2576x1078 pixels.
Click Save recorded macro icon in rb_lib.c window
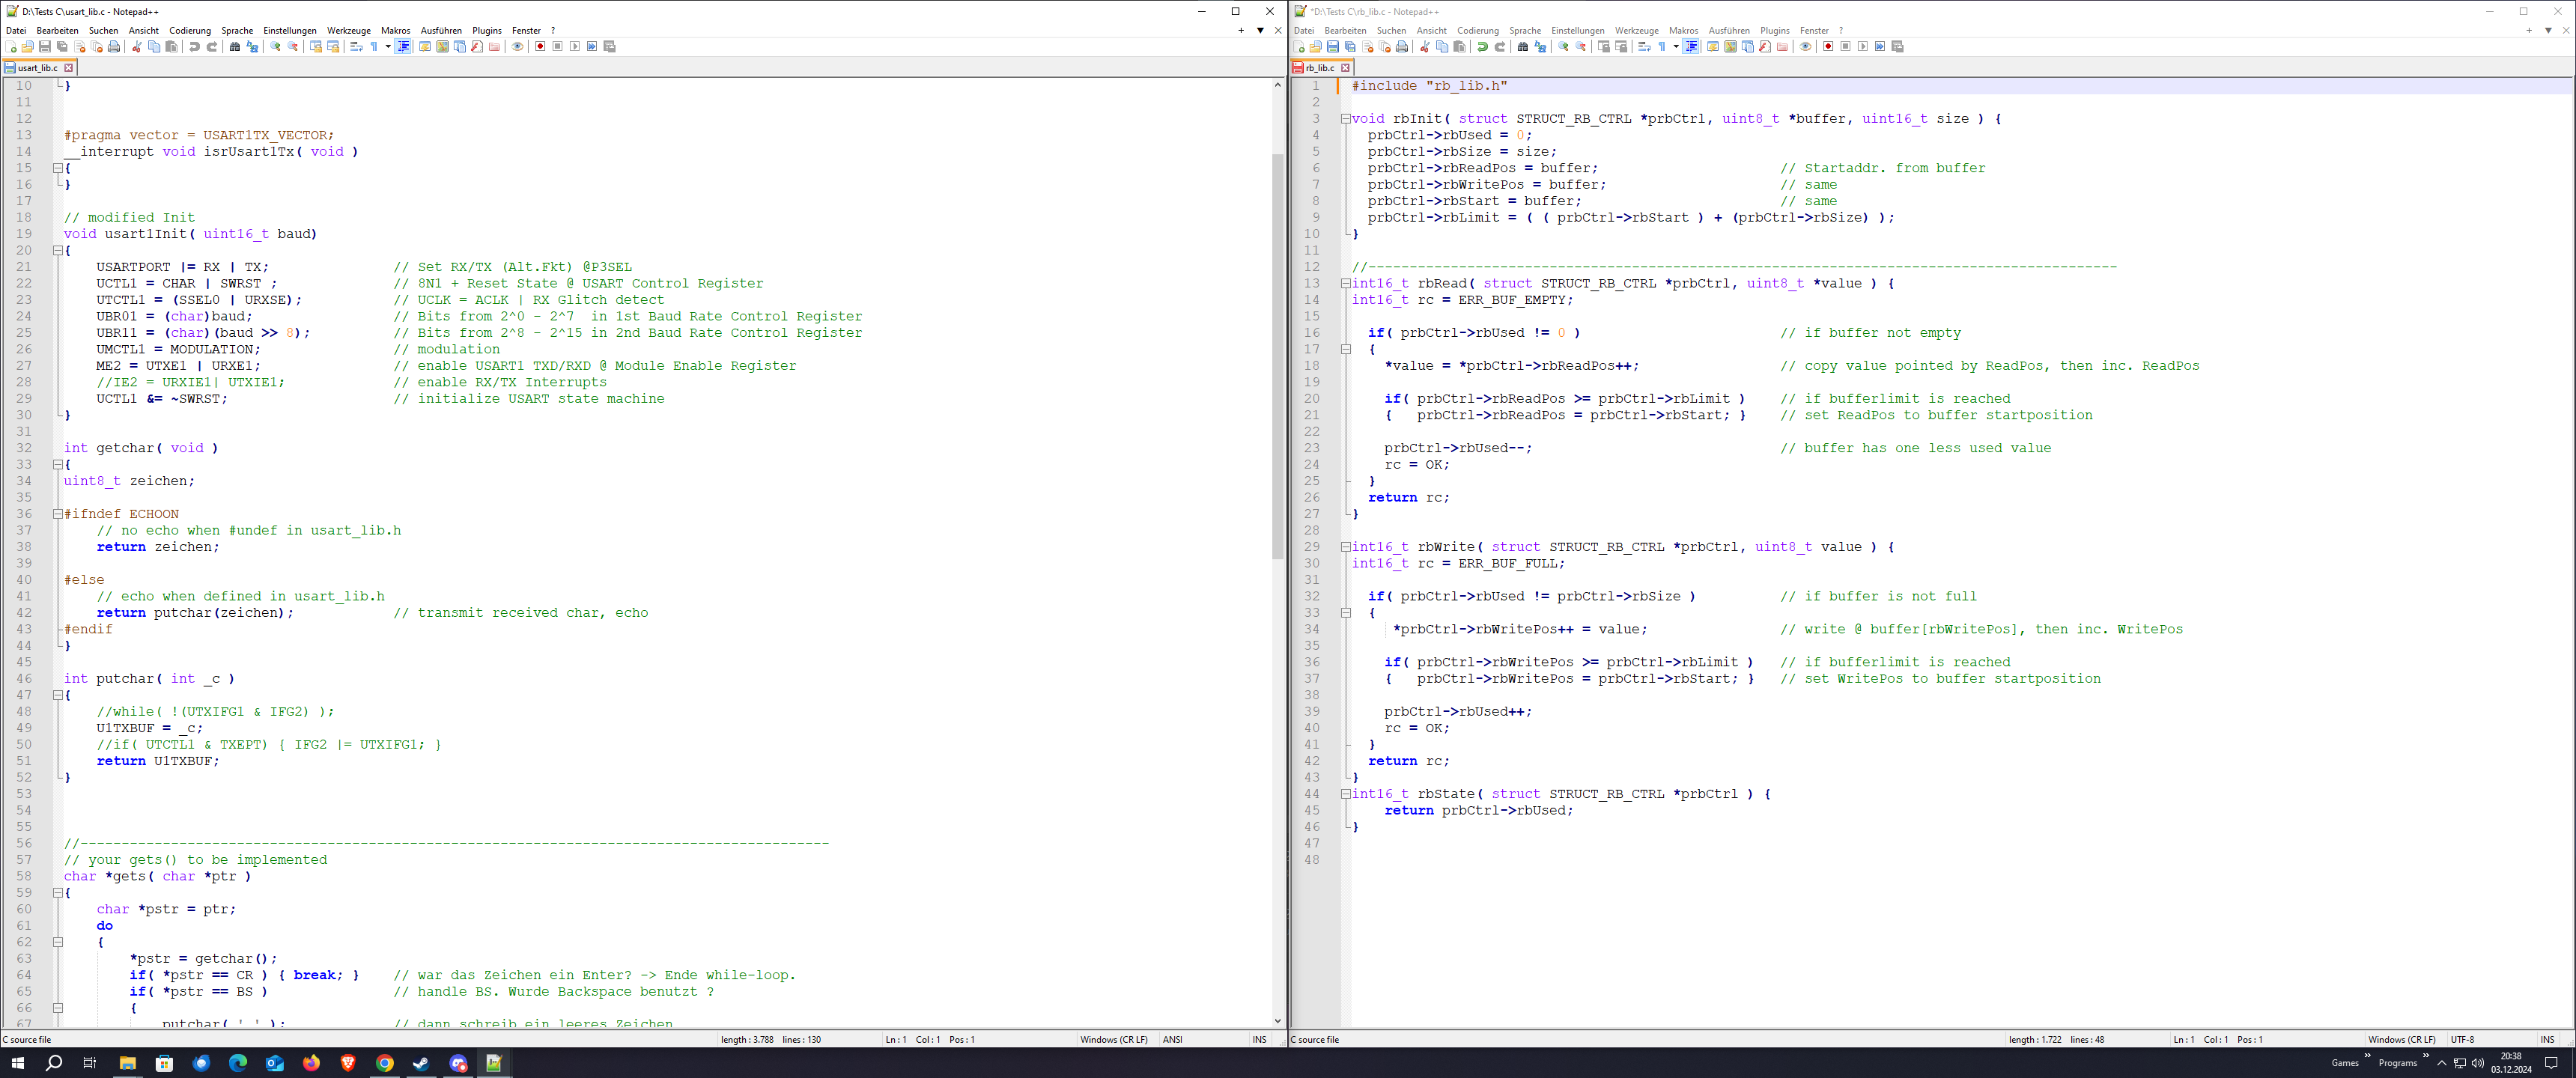click(x=1897, y=47)
